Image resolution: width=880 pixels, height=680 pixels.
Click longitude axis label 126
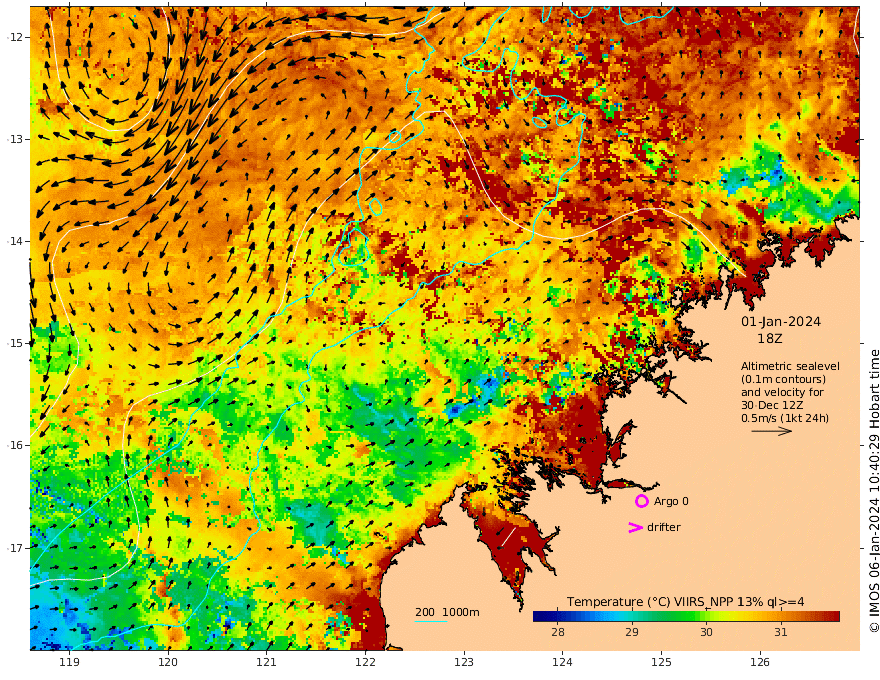tap(760, 662)
